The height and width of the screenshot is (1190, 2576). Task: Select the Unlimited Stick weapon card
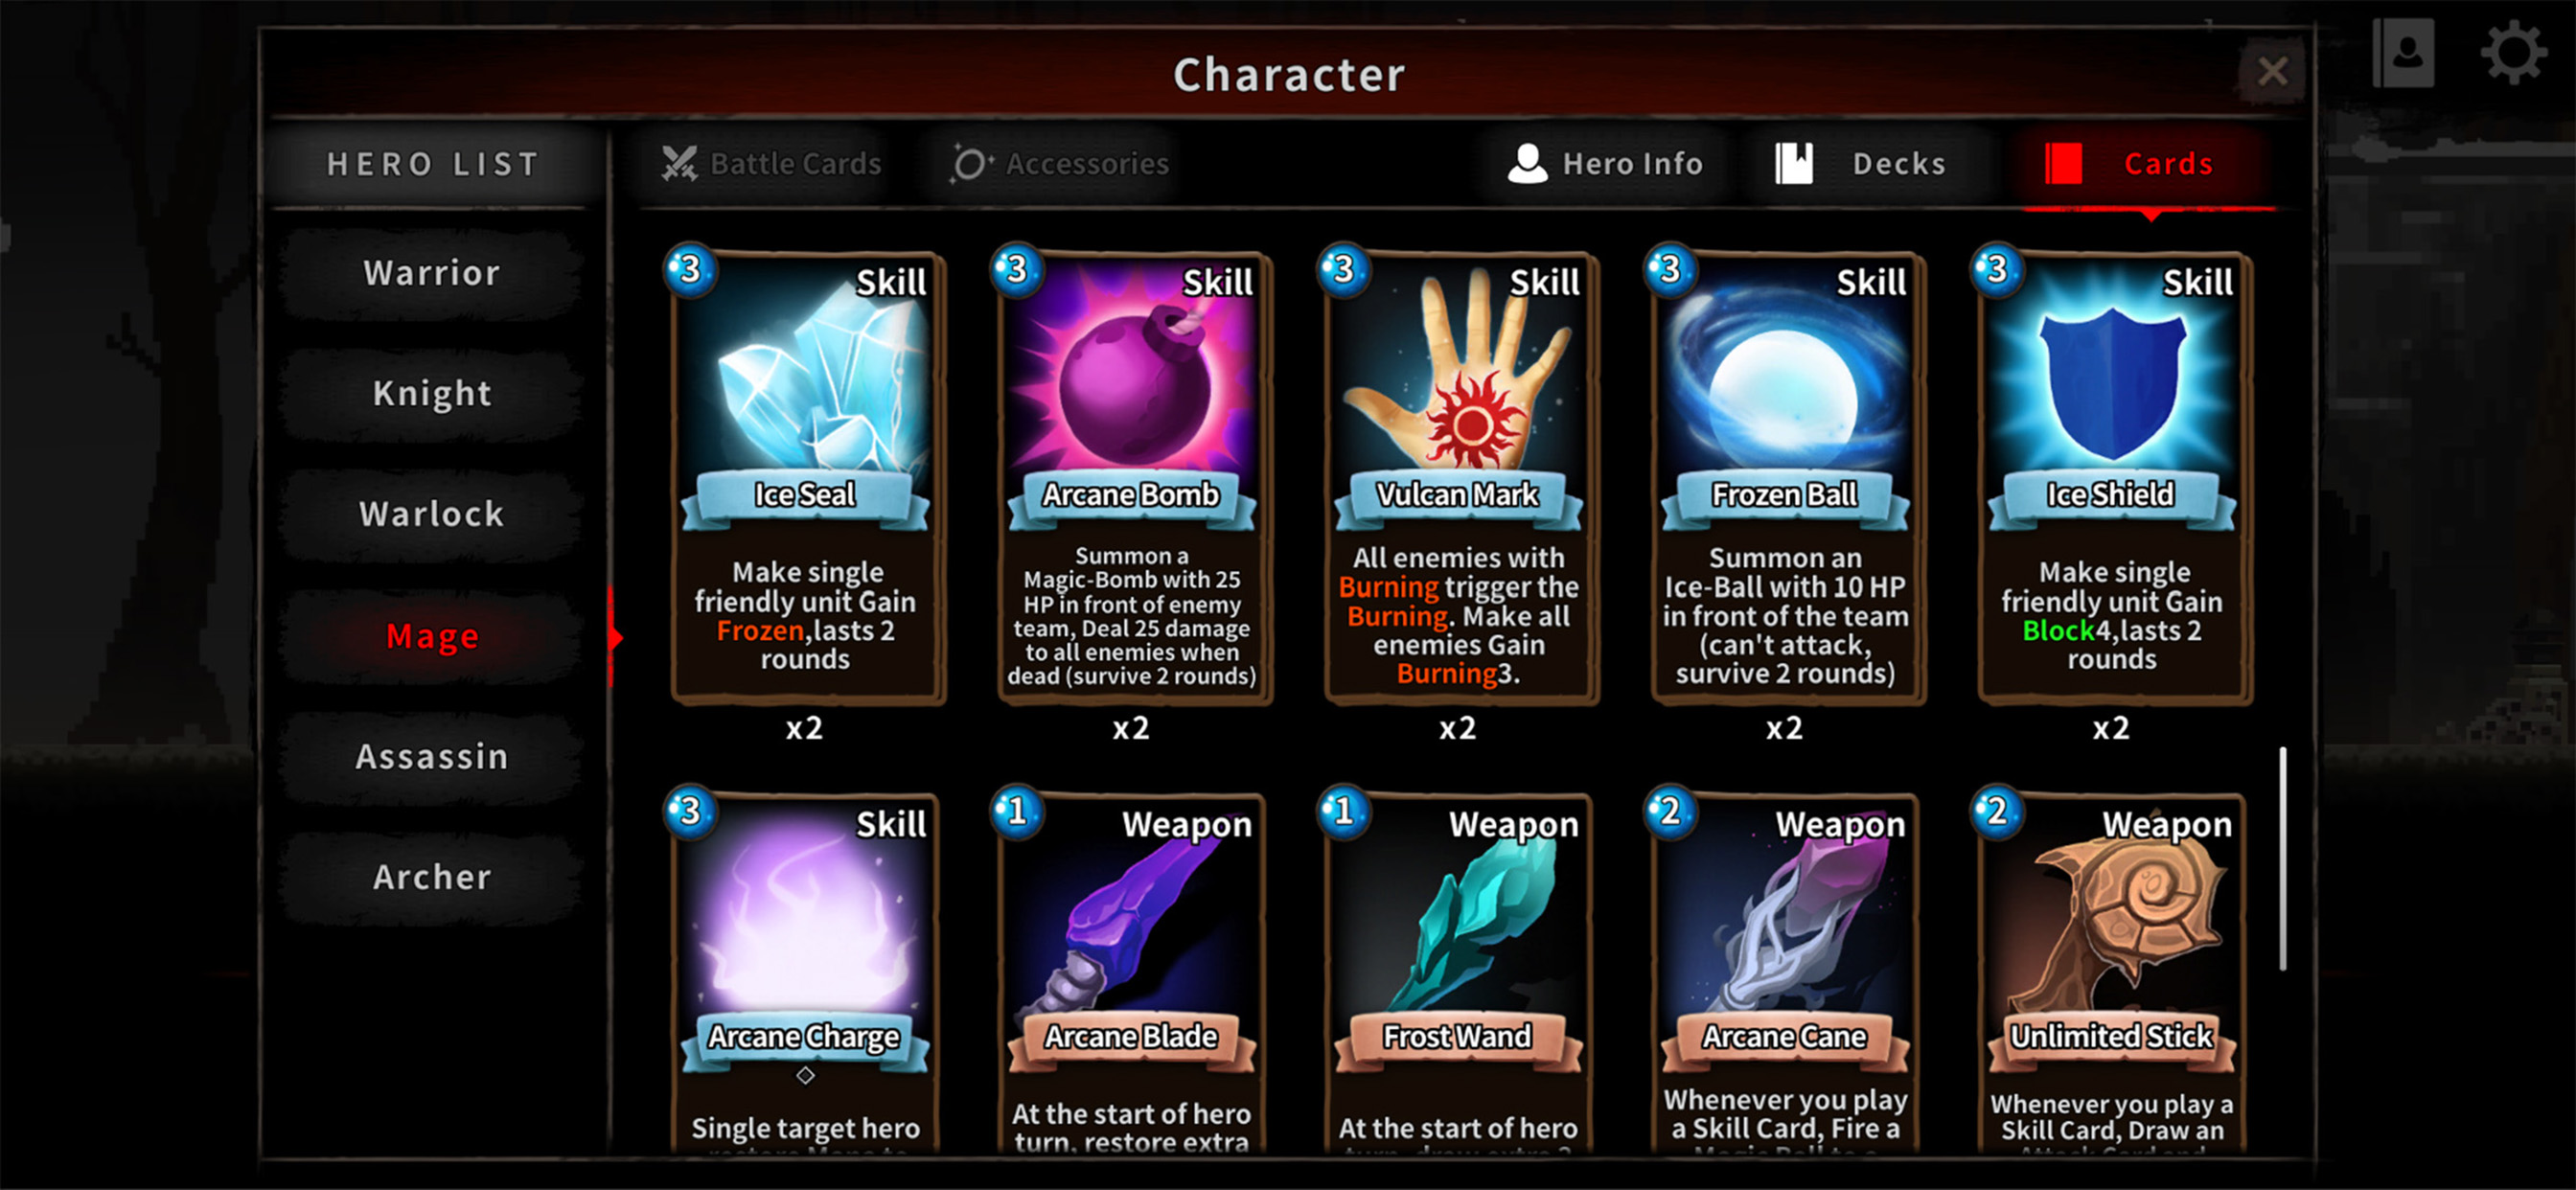click(2112, 972)
